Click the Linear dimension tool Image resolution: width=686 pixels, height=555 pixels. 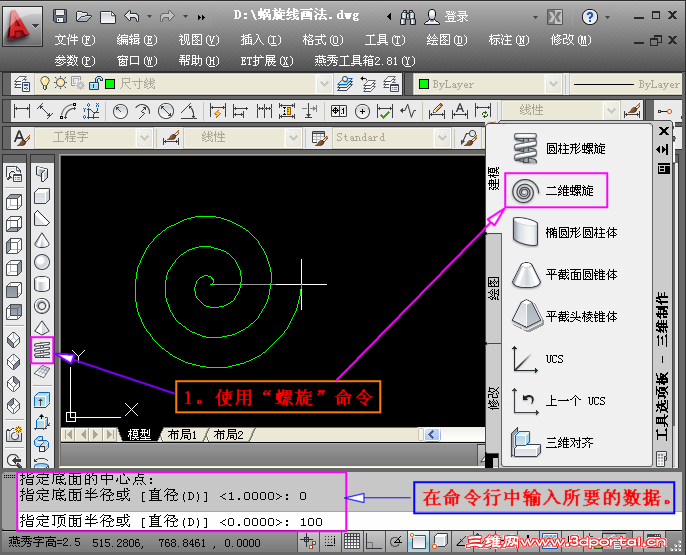pos(22,111)
